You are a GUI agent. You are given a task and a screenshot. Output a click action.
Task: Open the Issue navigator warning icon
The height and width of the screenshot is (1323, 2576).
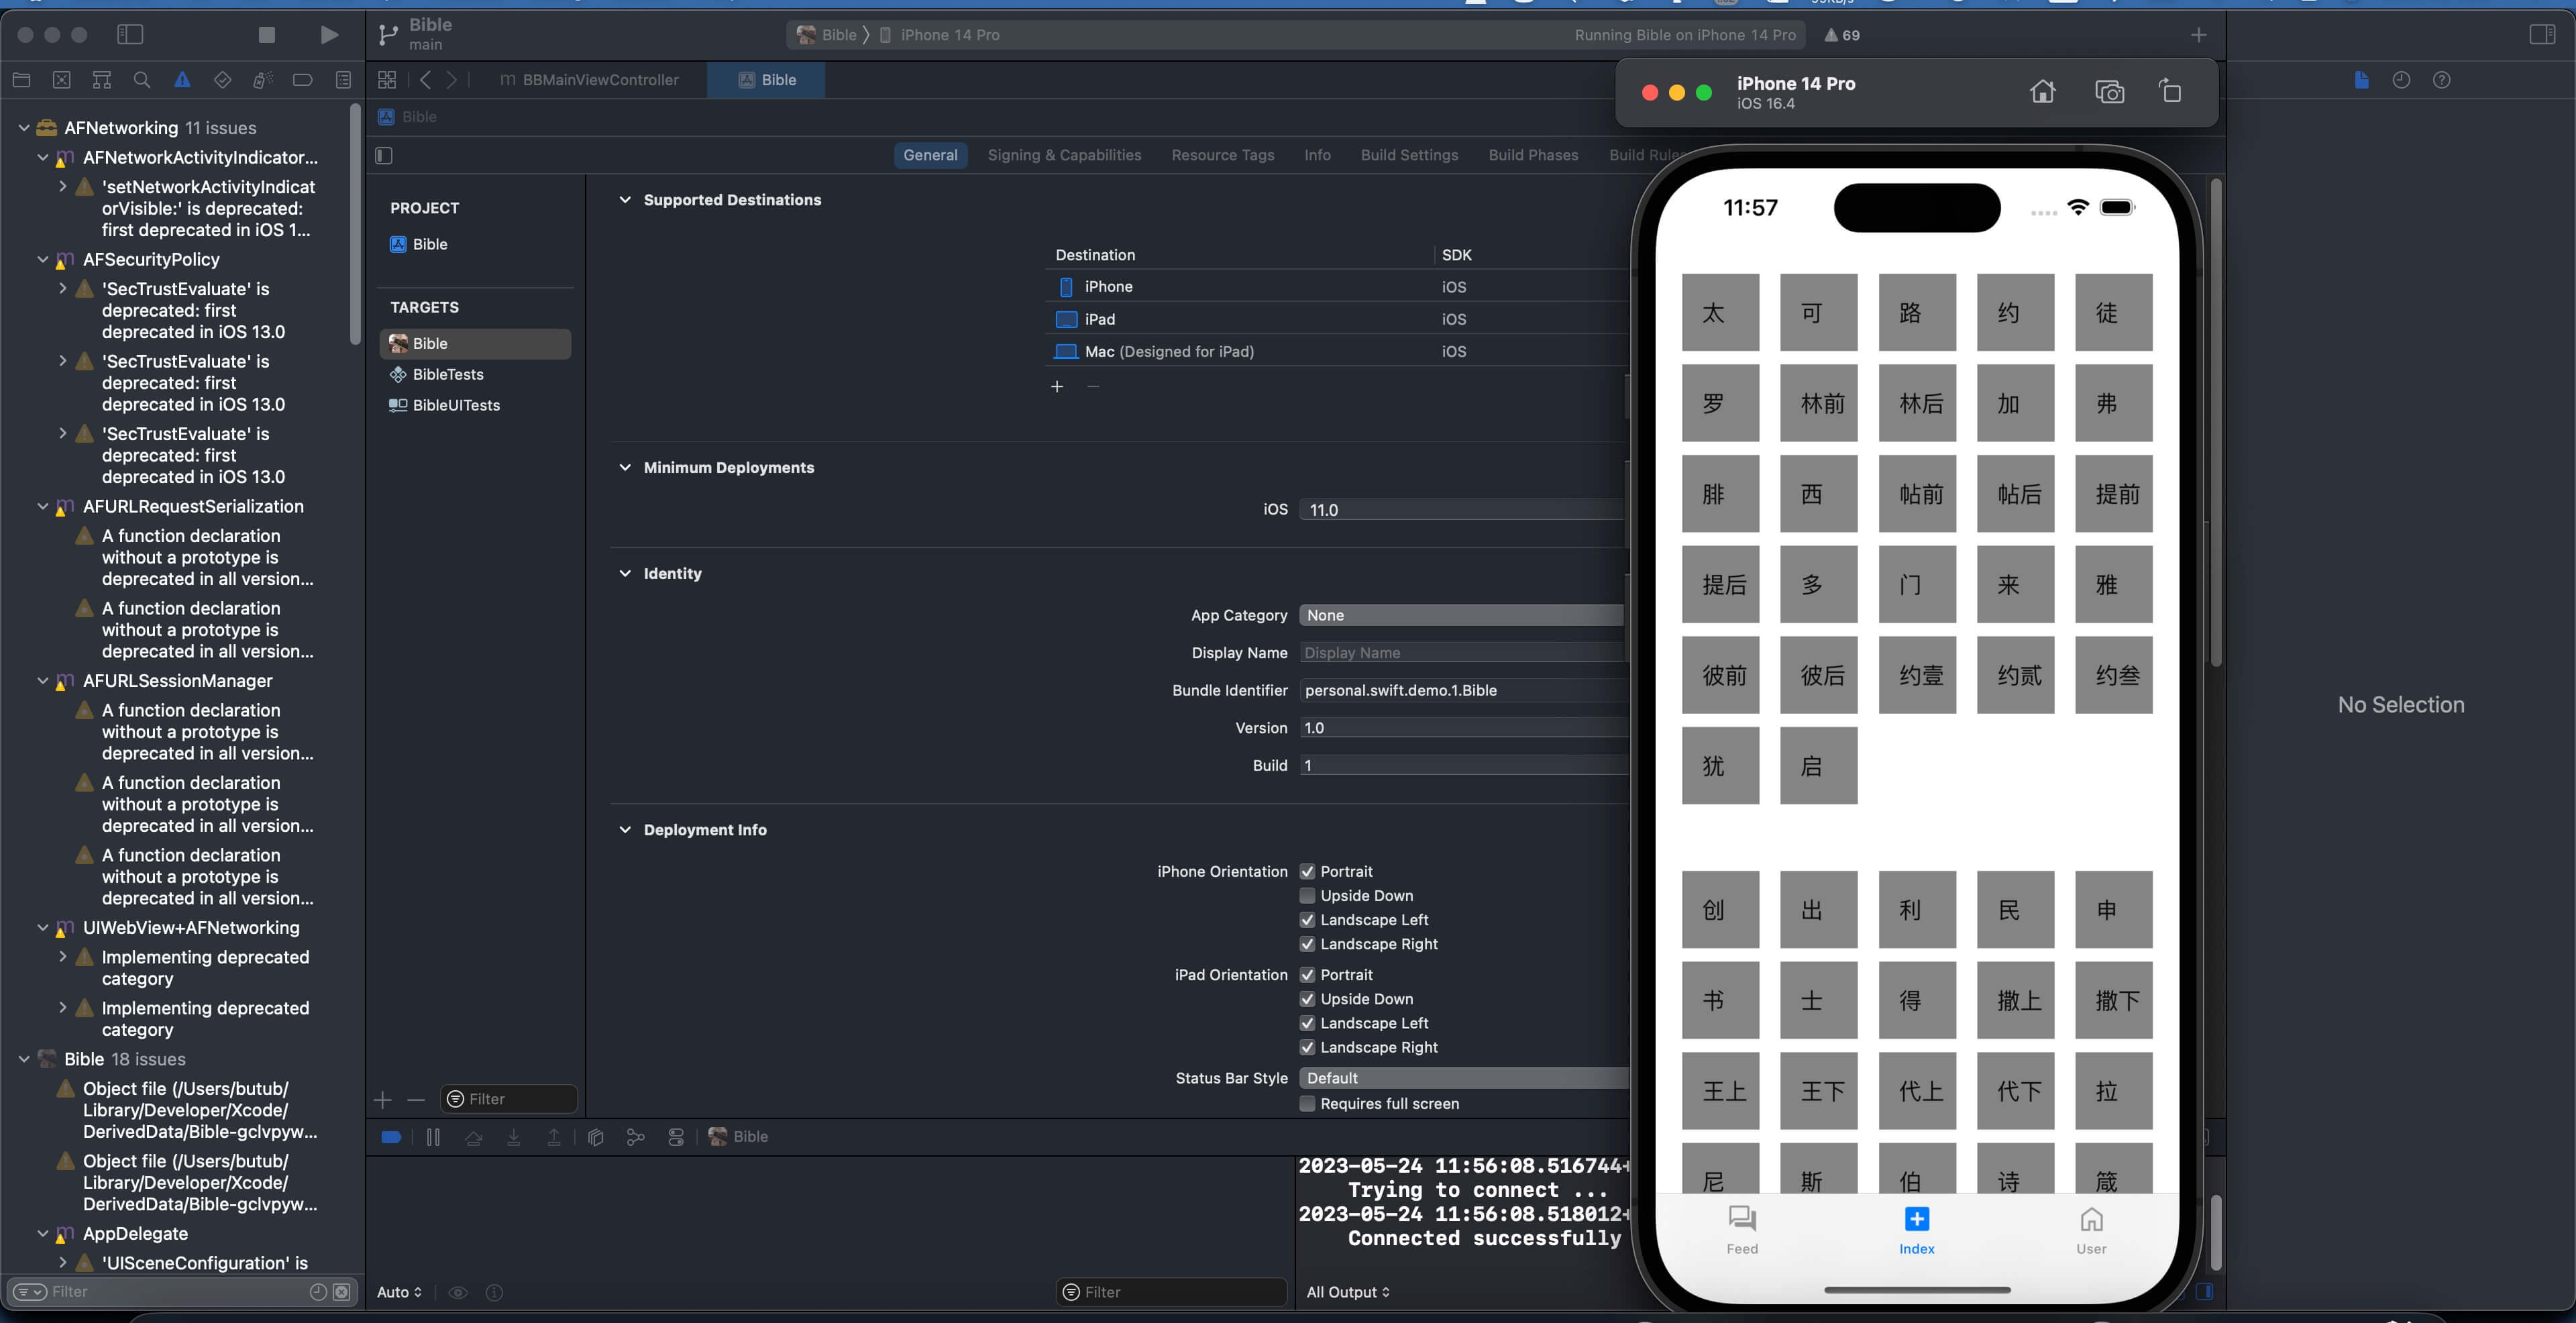coord(182,80)
